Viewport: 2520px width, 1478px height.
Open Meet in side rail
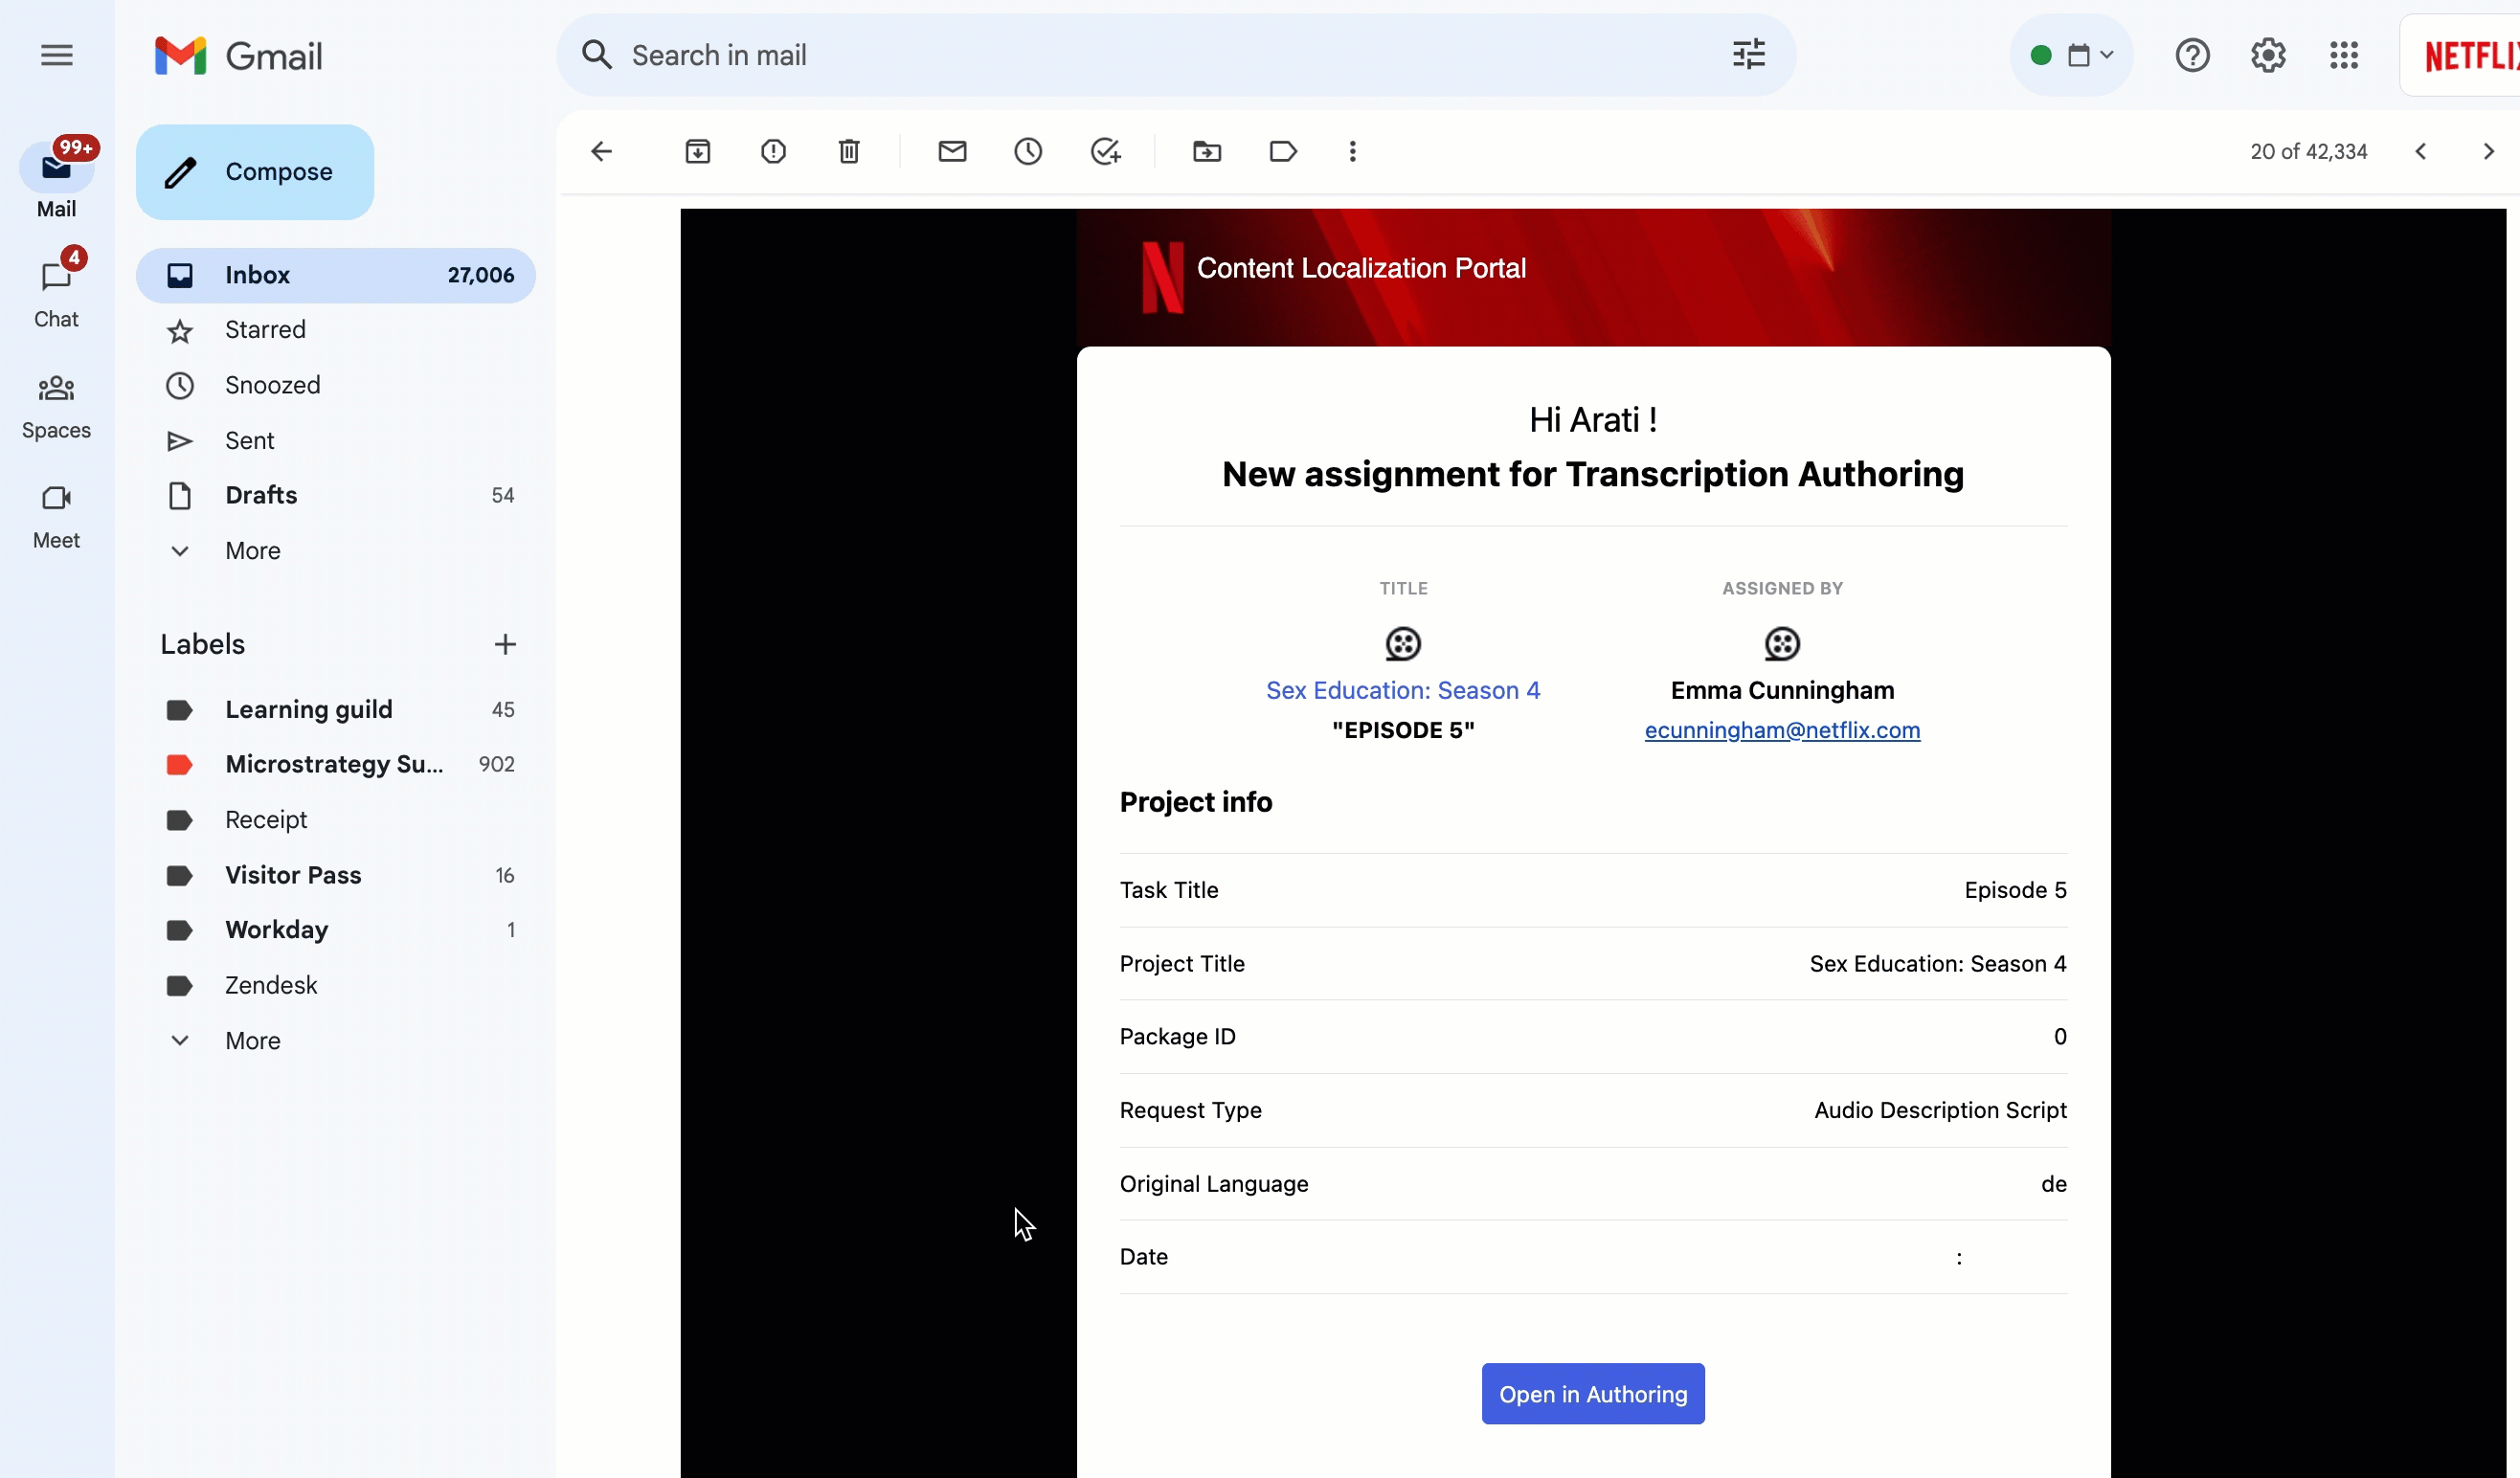tap(56, 517)
